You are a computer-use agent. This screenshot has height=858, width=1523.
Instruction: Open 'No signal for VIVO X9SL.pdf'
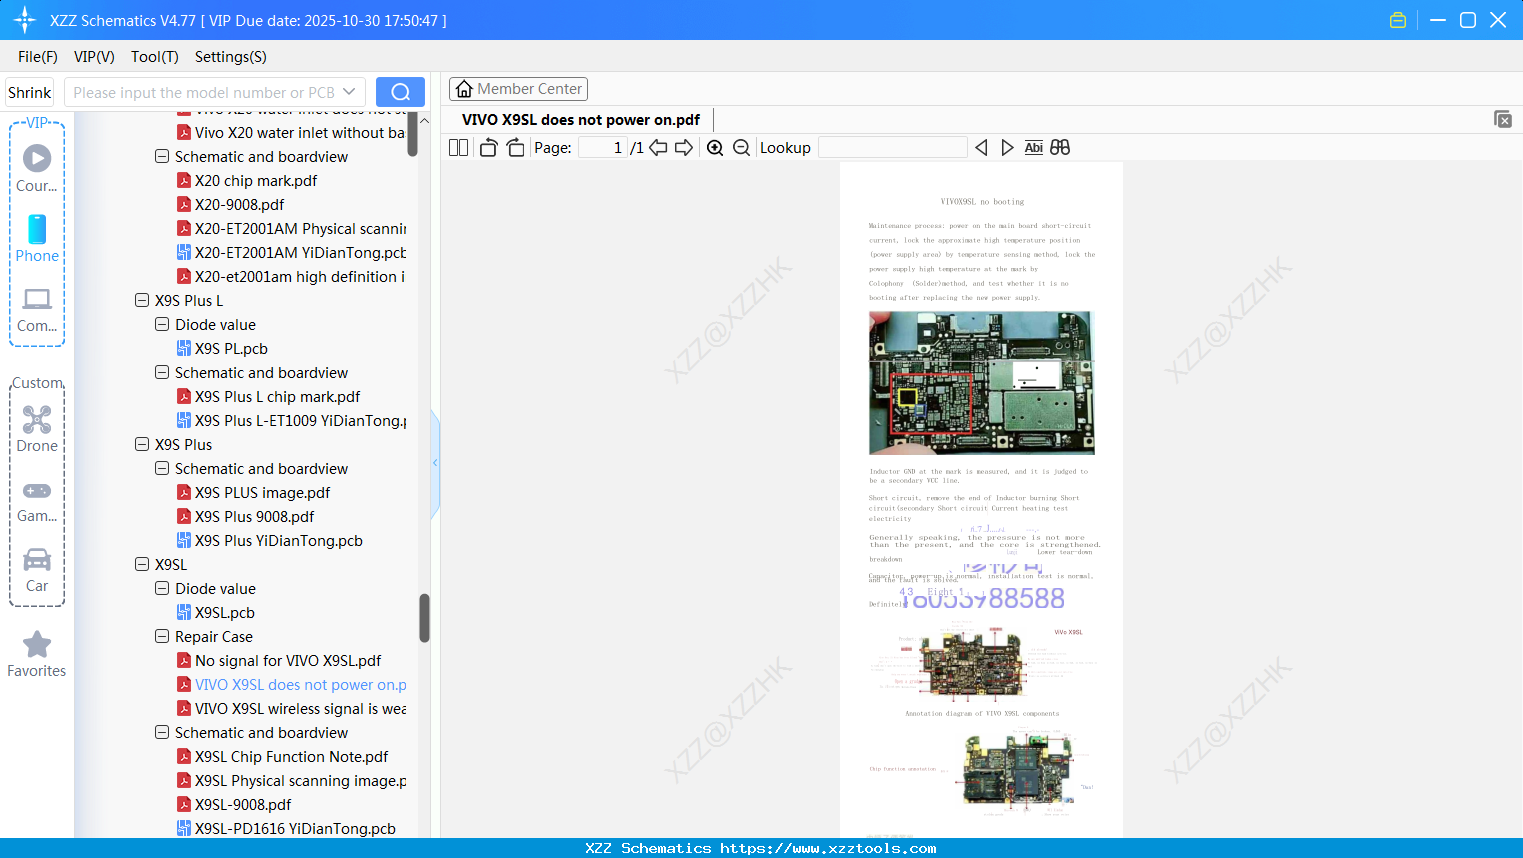[288, 661]
